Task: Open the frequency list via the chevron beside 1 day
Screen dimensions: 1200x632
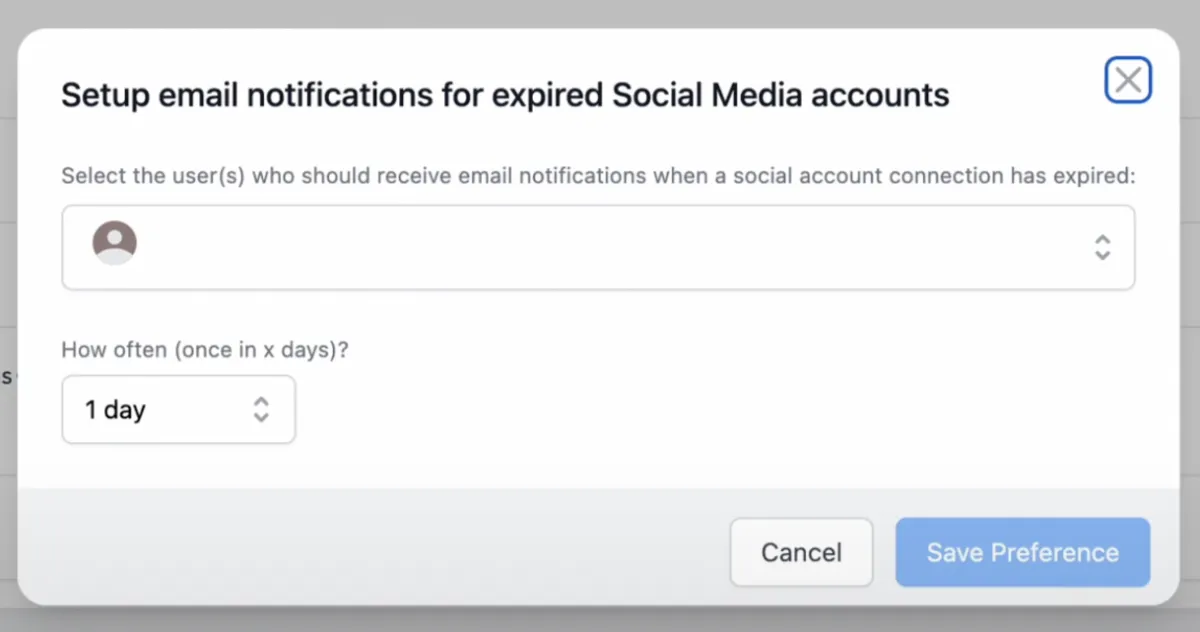Action: (x=261, y=409)
